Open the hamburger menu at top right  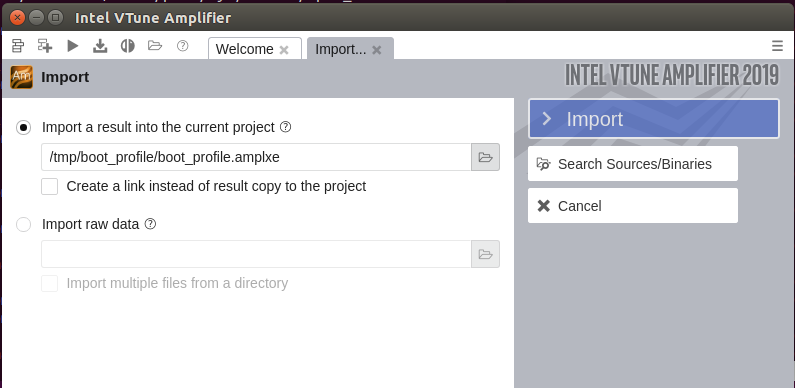(777, 46)
